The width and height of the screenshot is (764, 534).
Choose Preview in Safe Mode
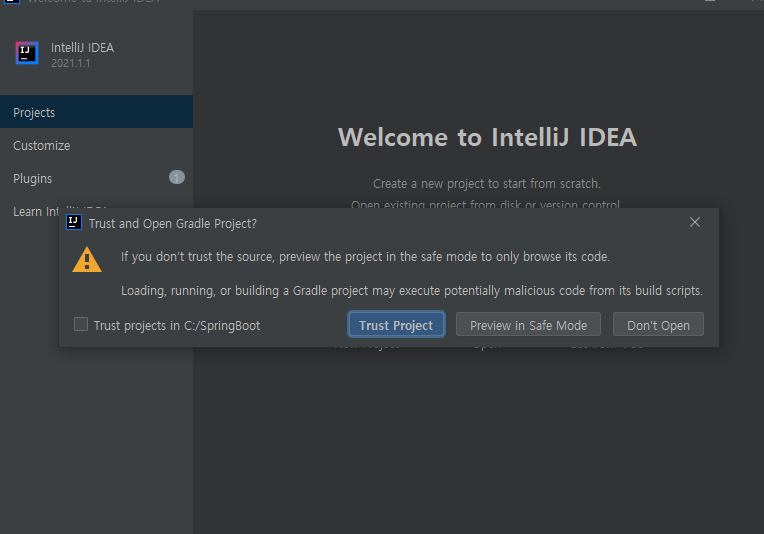(528, 324)
